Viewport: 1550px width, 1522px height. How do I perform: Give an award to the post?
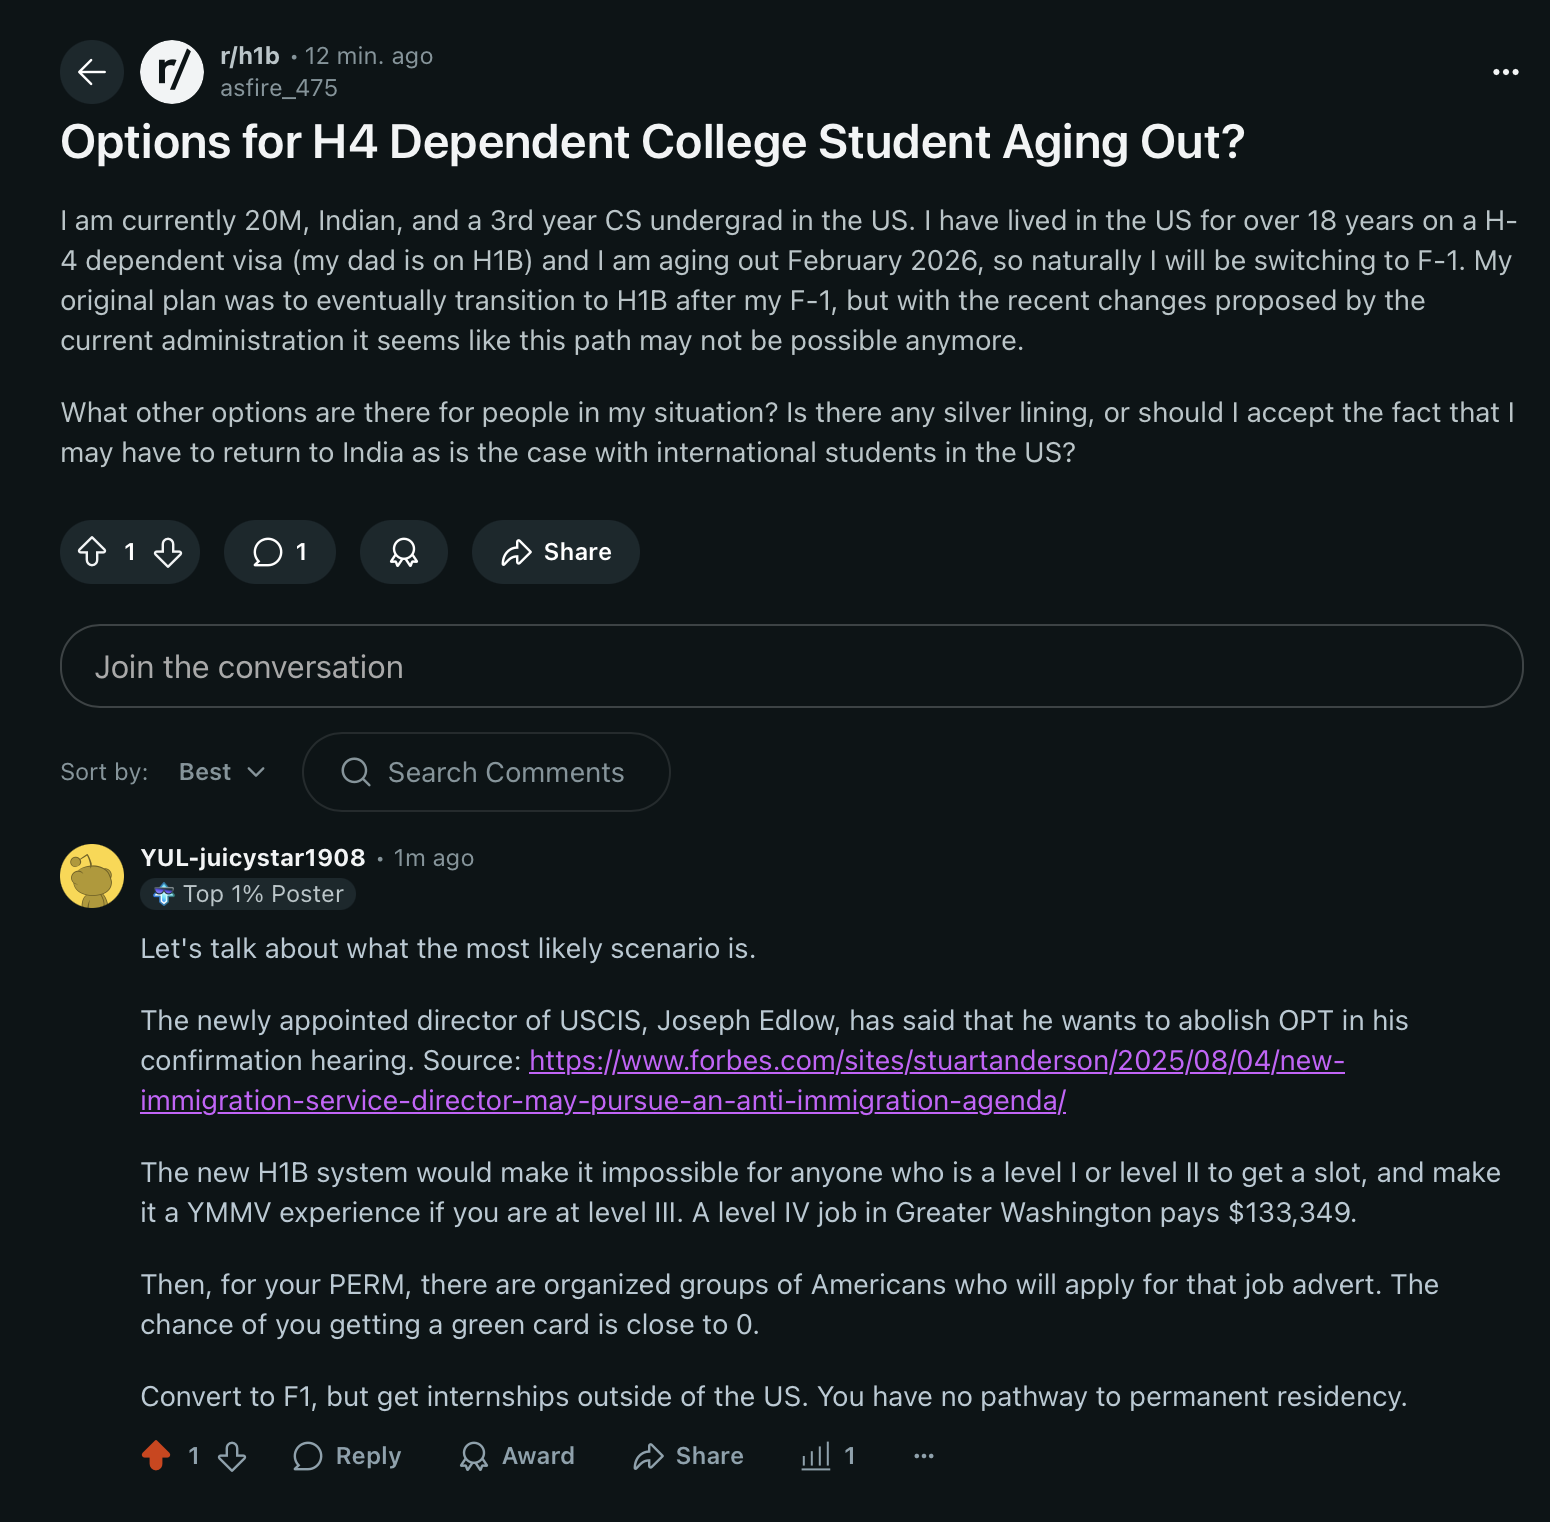pyautogui.click(x=404, y=552)
